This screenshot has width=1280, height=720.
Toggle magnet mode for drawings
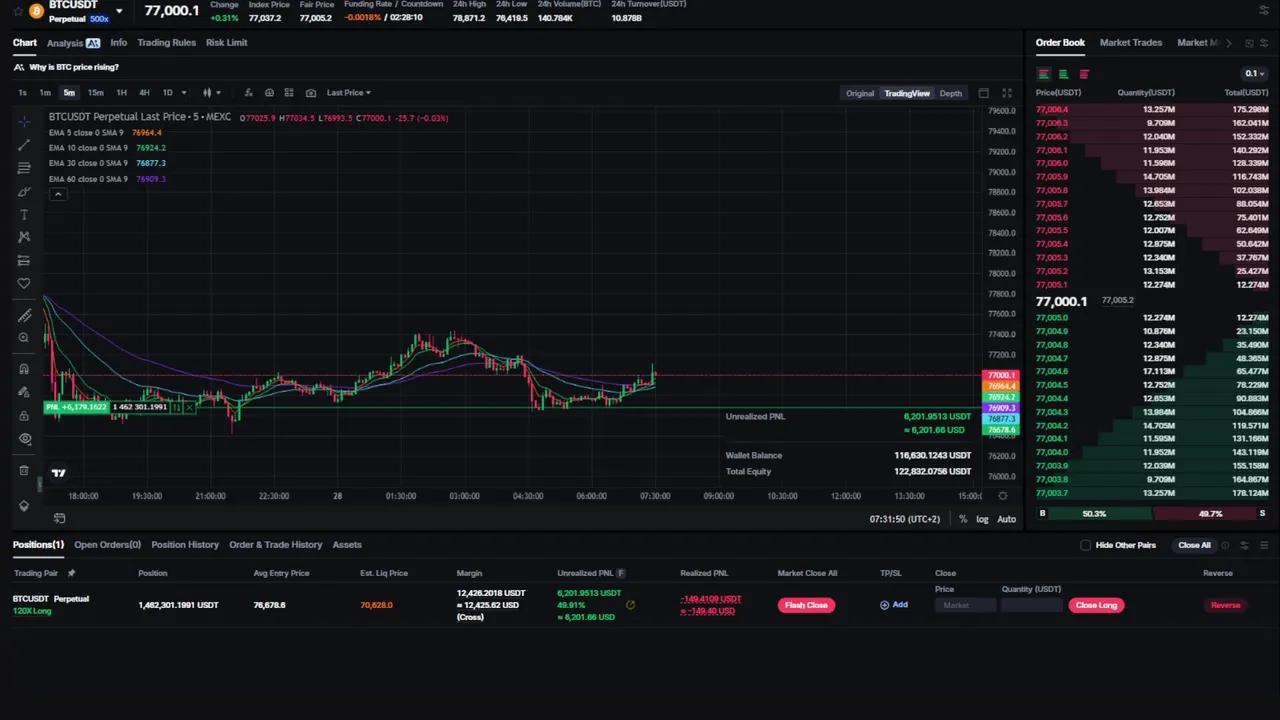coord(24,369)
